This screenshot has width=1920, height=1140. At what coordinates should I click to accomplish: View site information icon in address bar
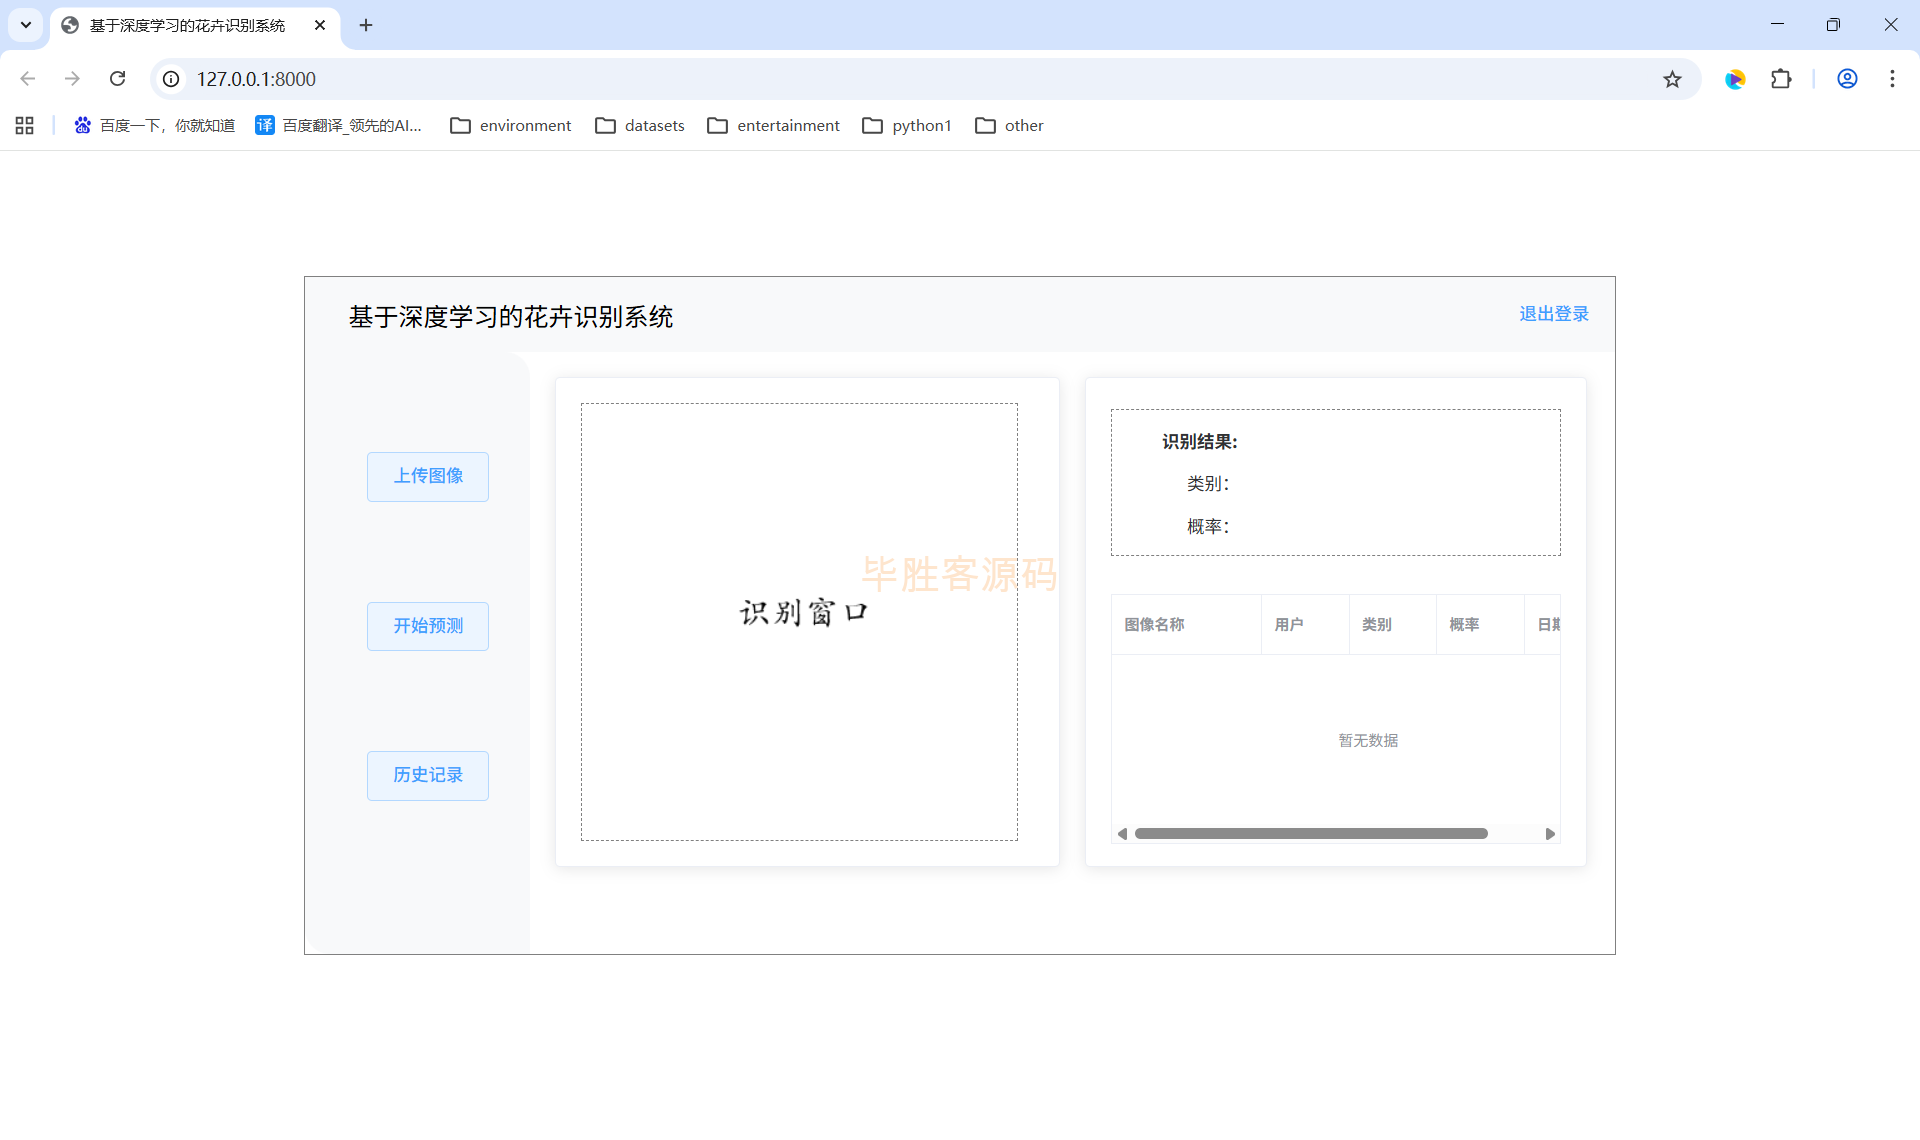(x=172, y=79)
